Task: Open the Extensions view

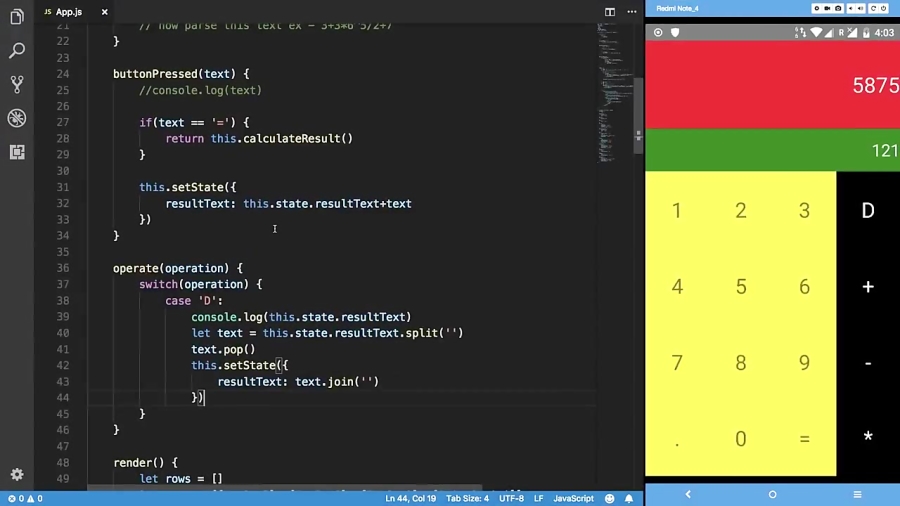Action: click(17, 152)
